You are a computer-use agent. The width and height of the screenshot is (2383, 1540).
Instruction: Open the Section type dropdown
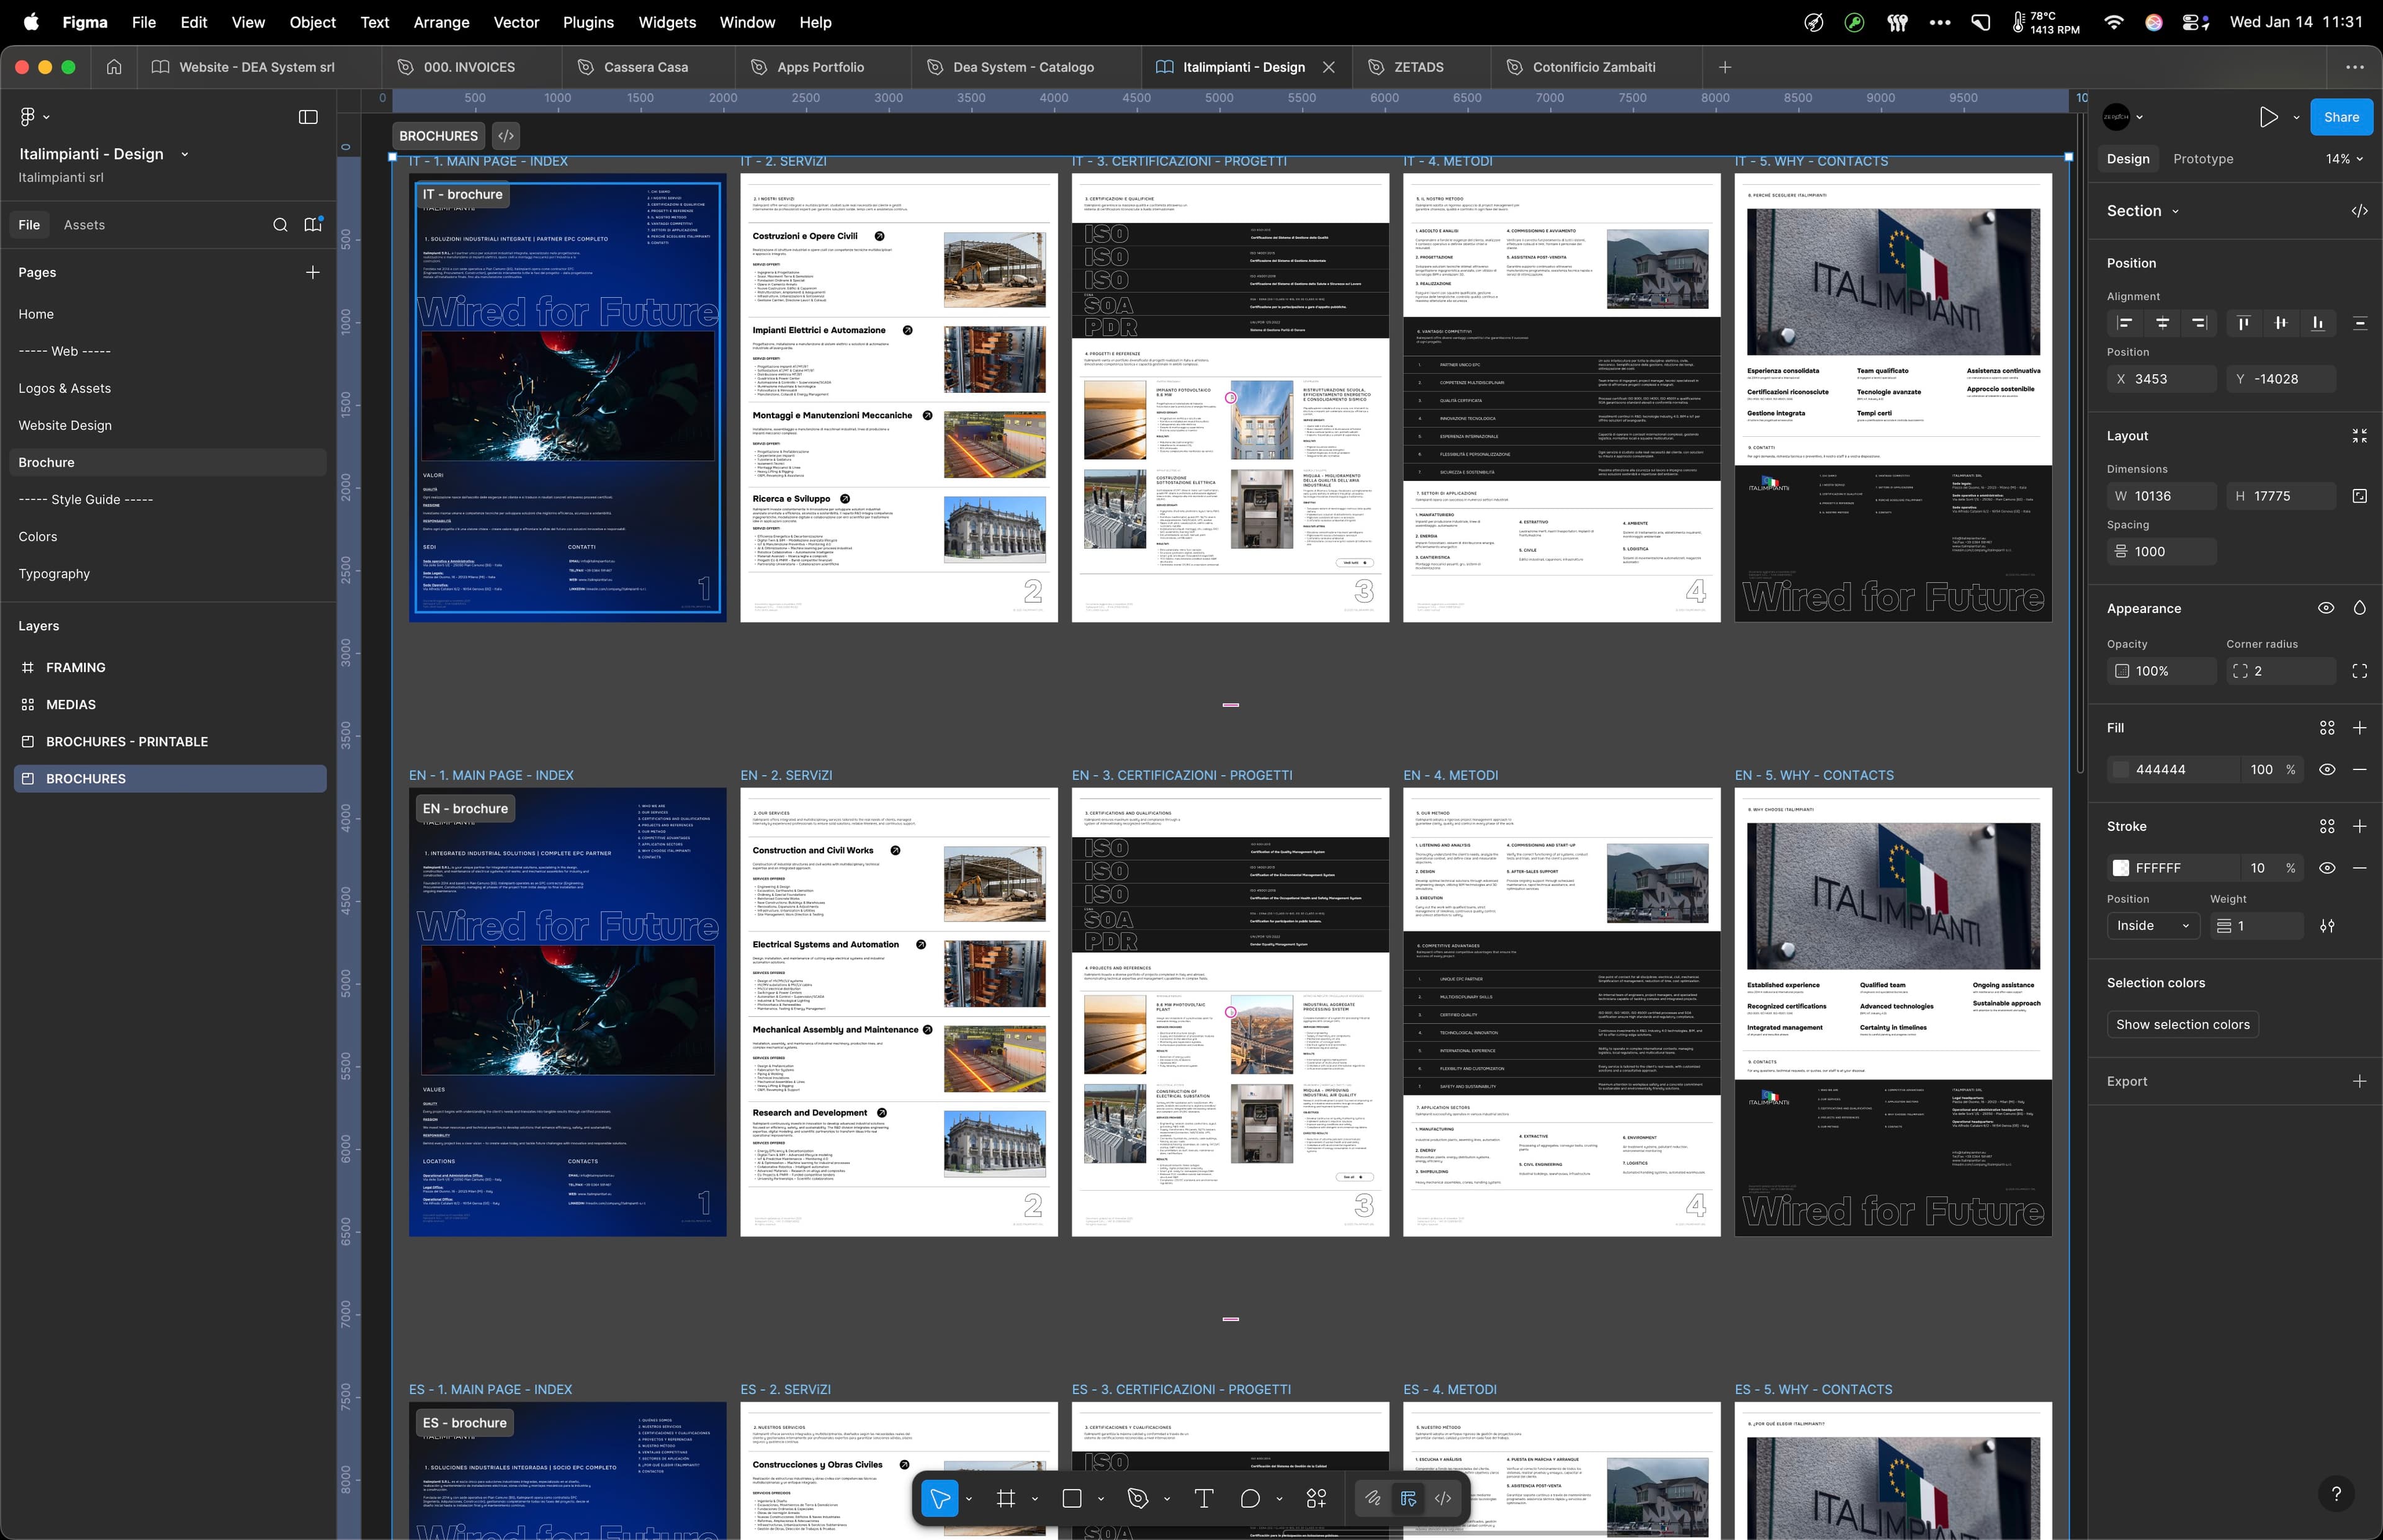[x=2143, y=211]
